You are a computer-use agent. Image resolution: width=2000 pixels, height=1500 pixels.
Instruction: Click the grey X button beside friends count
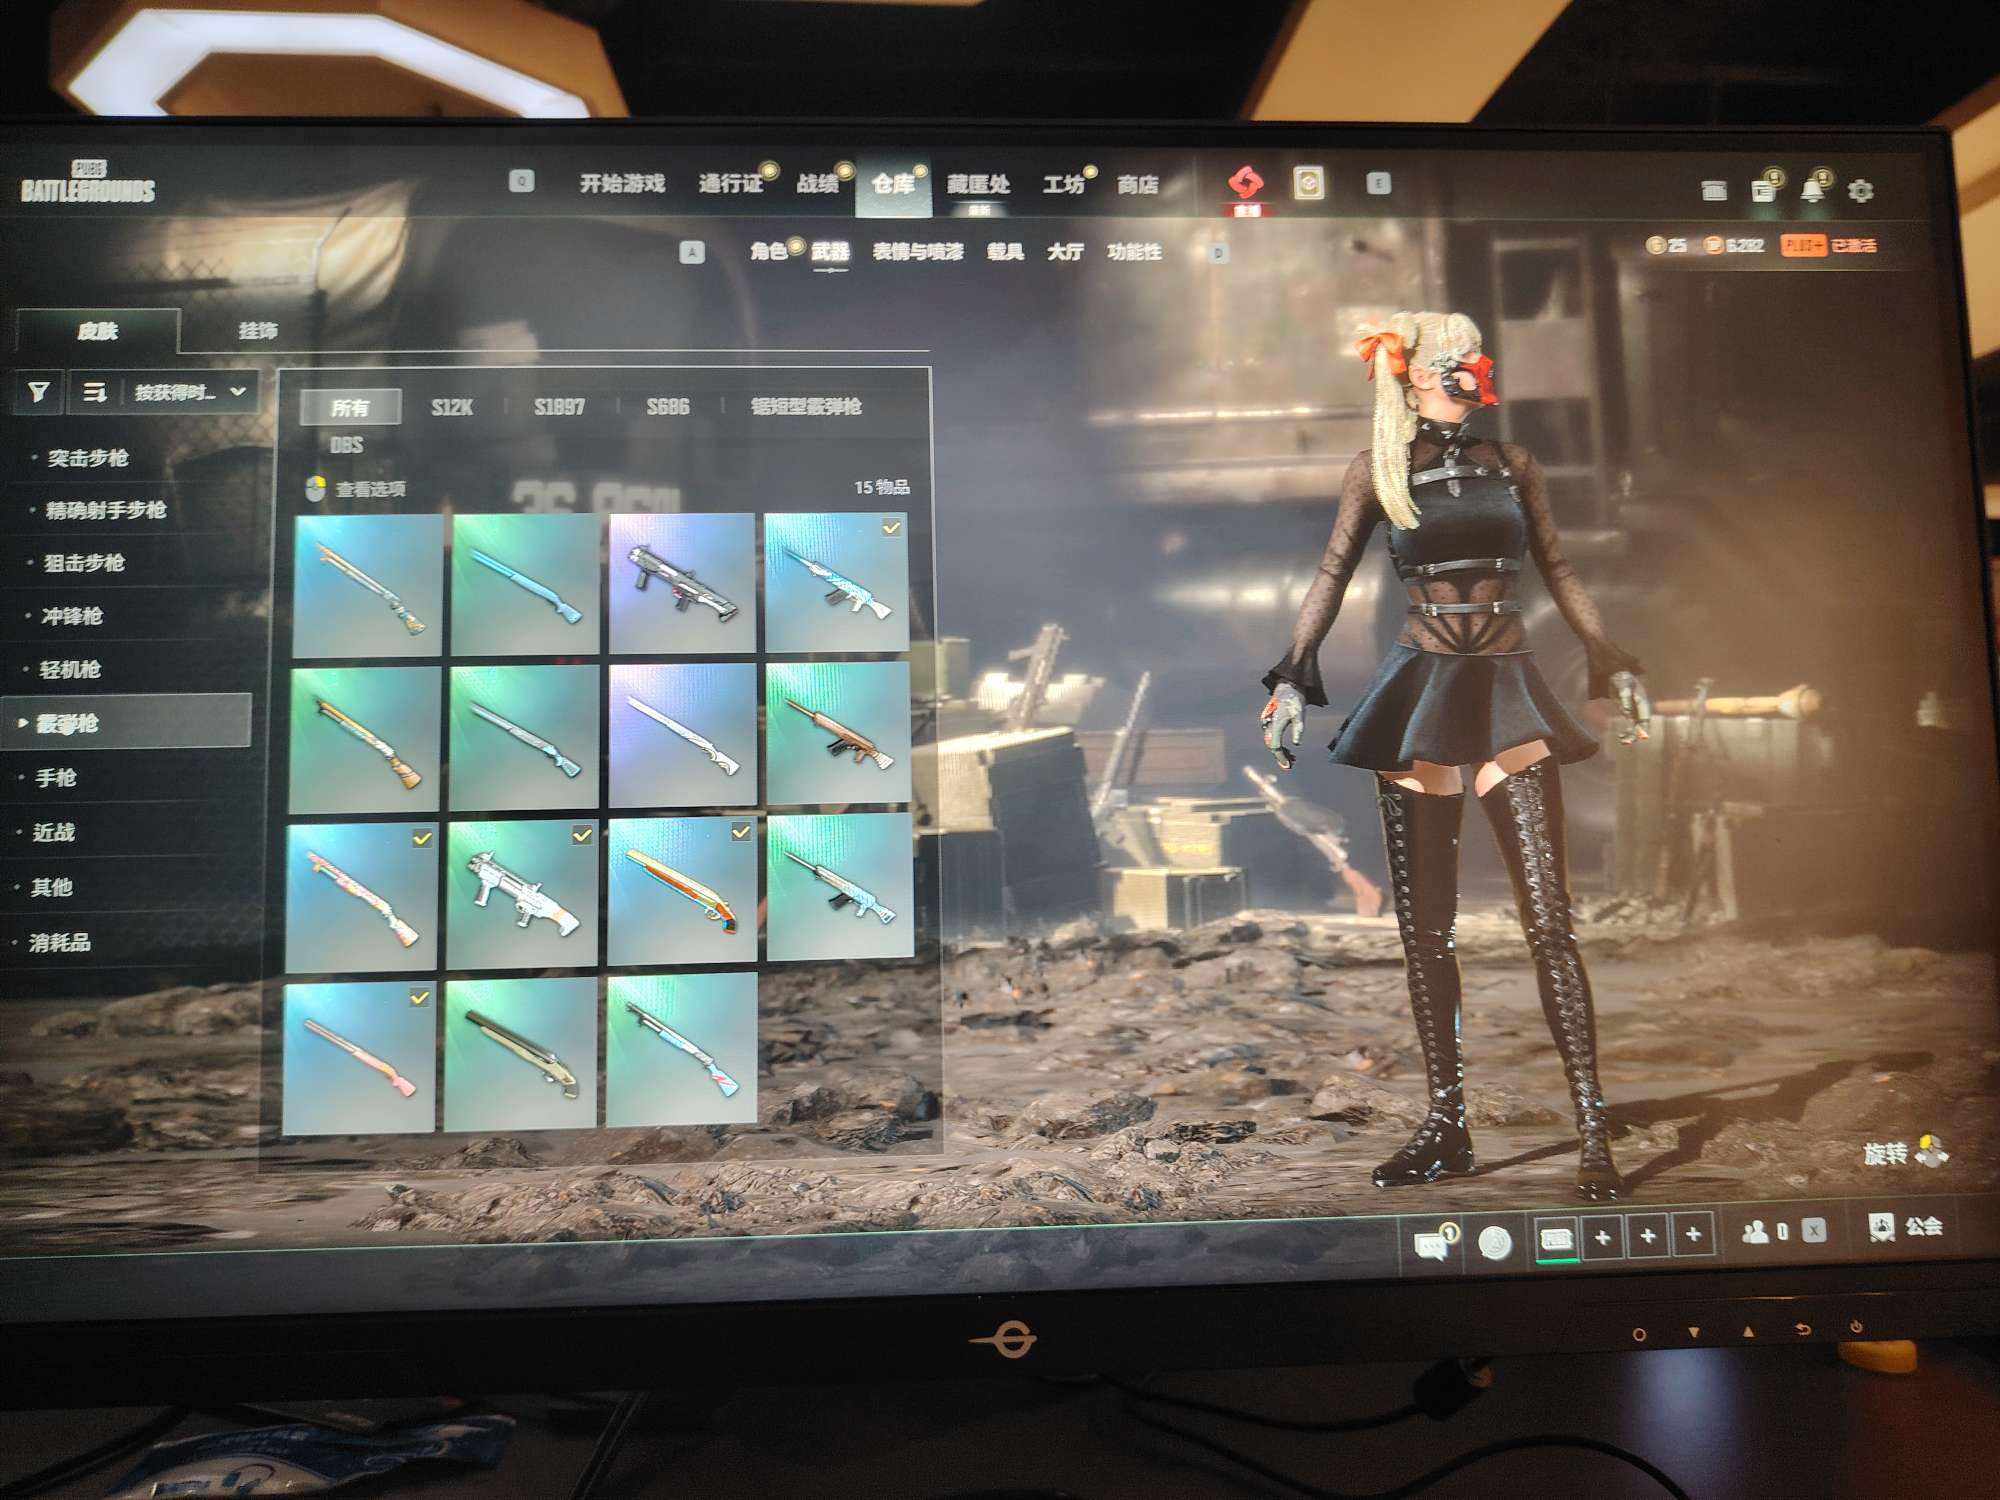pyautogui.click(x=1814, y=1231)
